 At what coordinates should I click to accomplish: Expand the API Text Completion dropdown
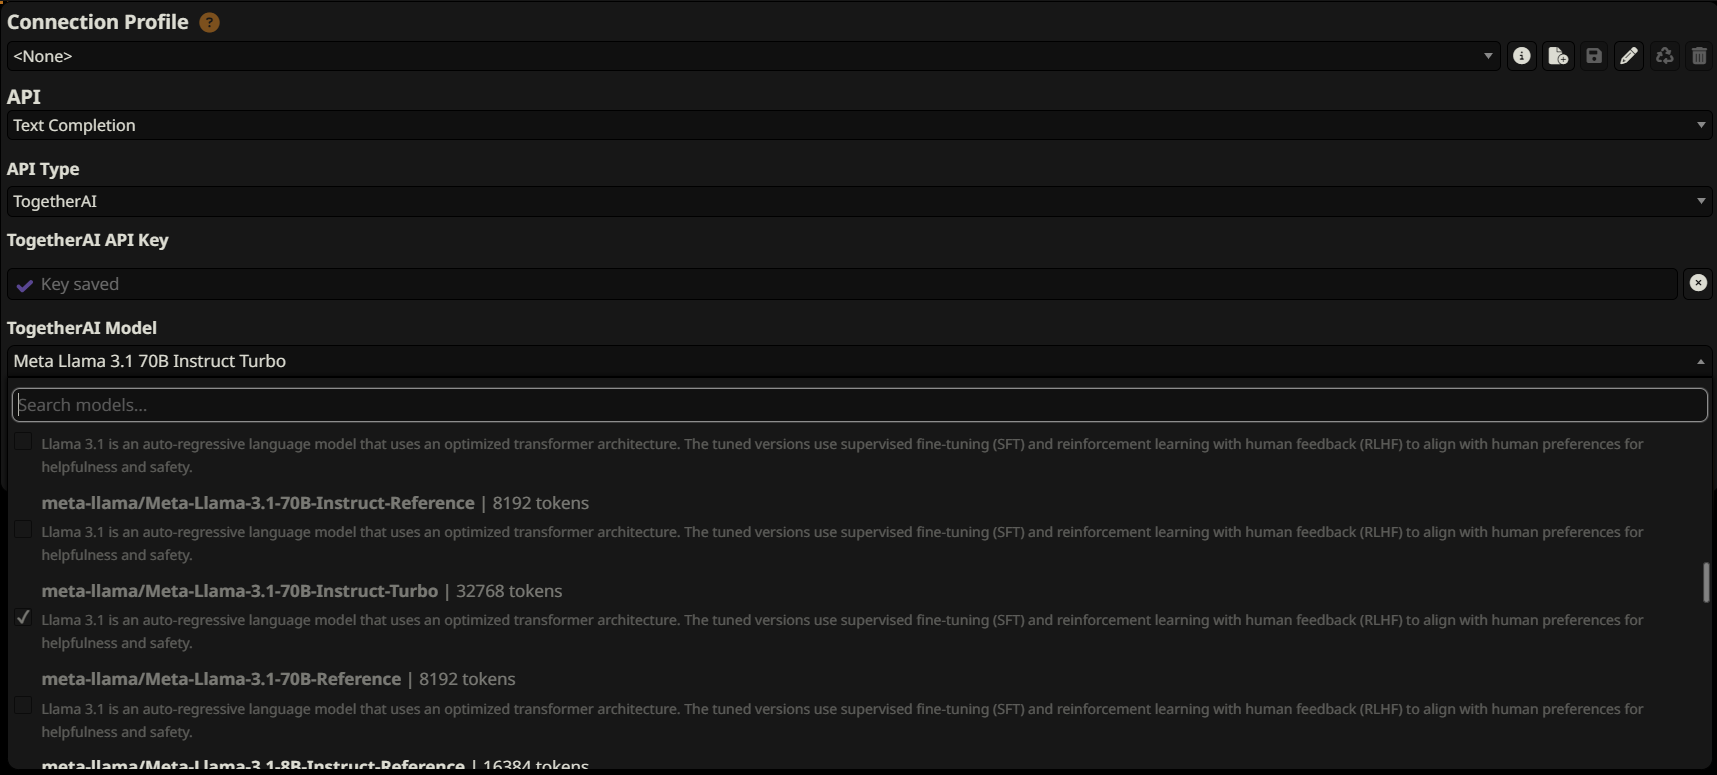pos(859,125)
